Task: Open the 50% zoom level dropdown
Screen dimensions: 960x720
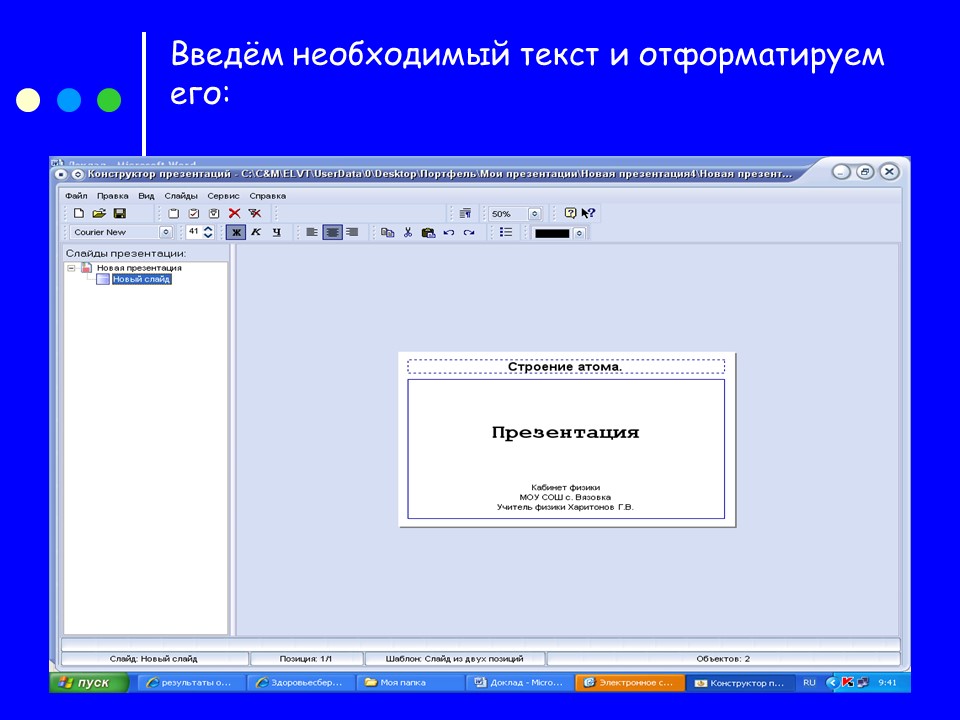Action: click(534, 212)
